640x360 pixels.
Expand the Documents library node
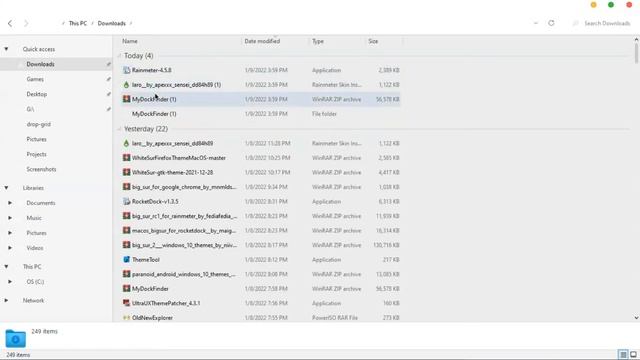(x=10, y=203)
